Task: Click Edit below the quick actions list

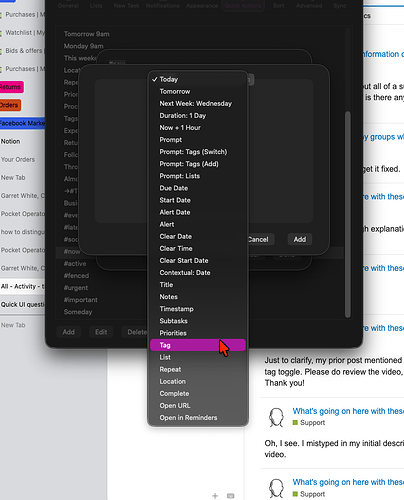Action: tap(101, 332)
